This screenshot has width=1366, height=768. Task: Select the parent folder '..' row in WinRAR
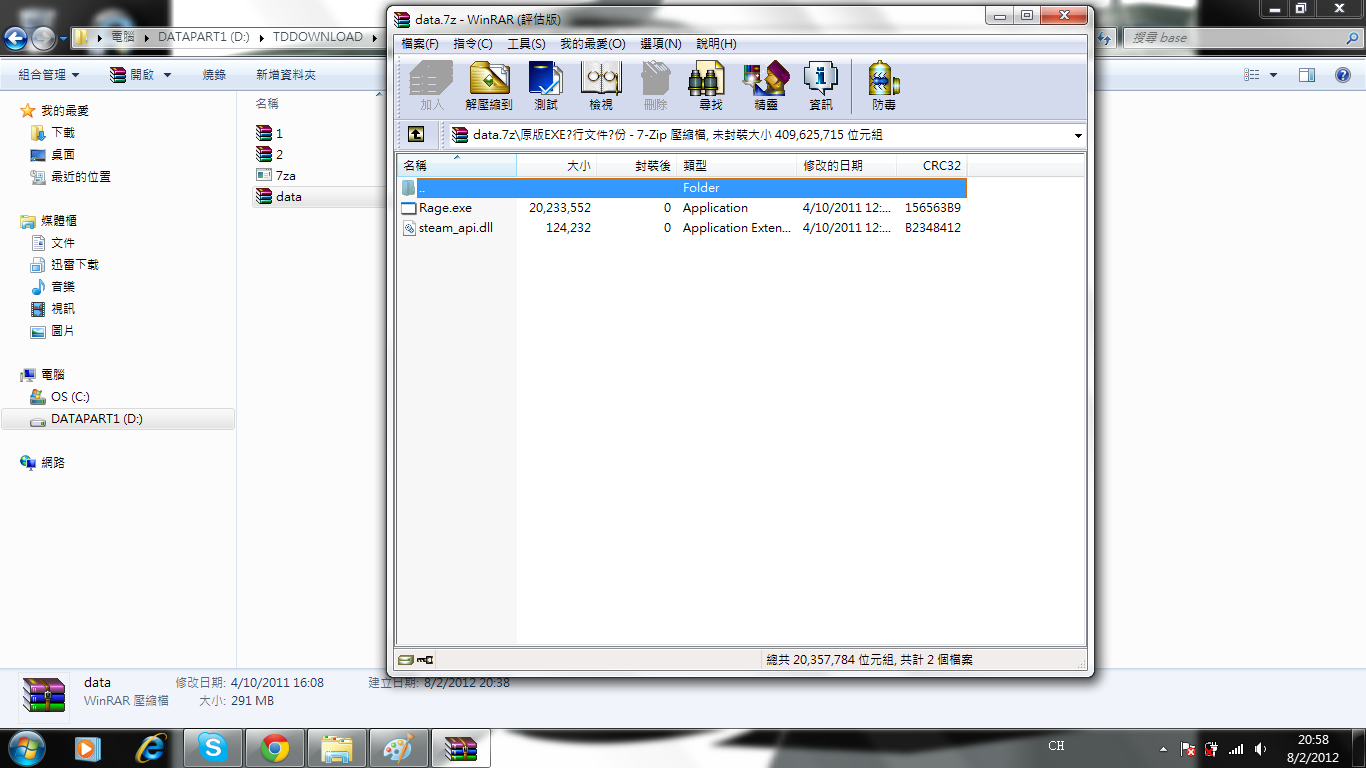tap(683, 188)
